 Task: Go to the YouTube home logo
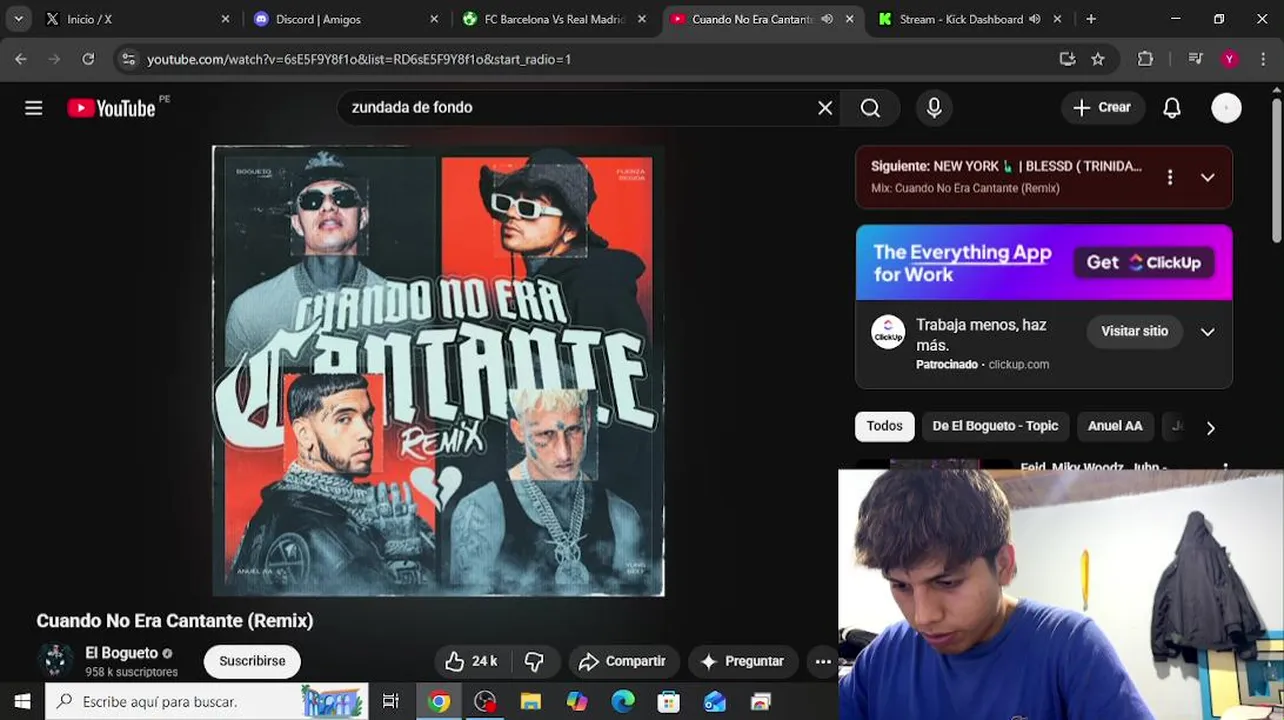pyautogui.click(x=111, y=108)
